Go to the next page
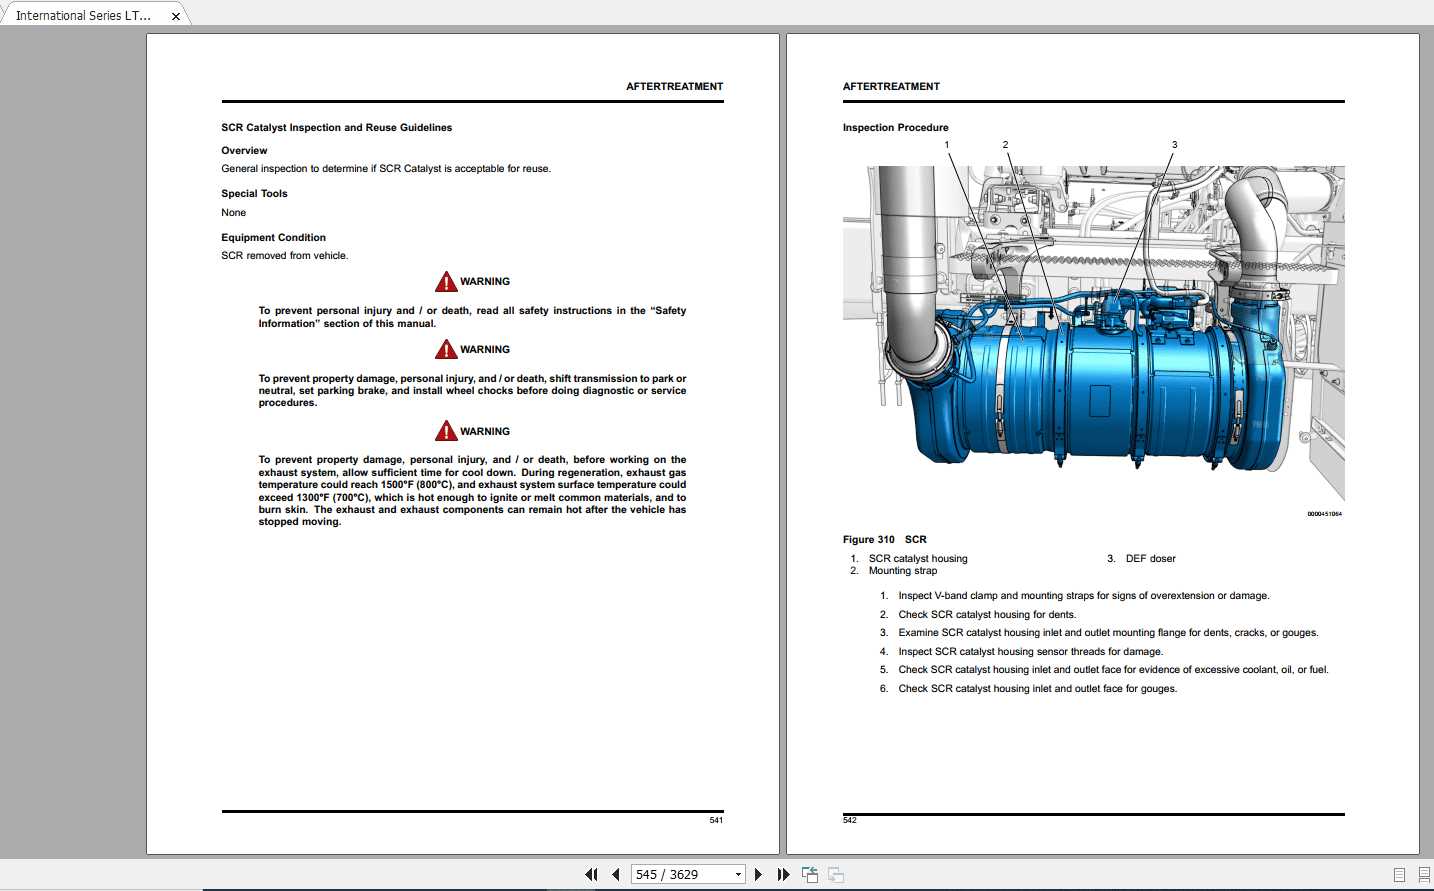The height and width of the screenshot is (891, 1434). (758, 874)
